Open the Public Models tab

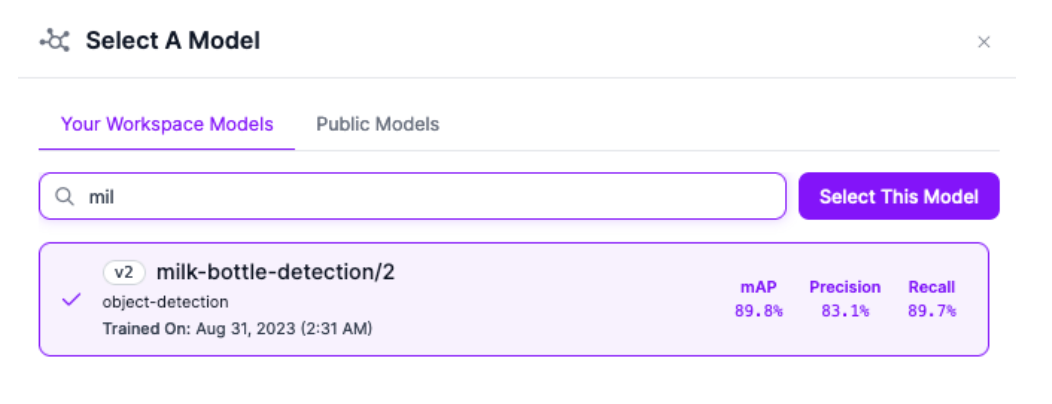click(377, 125)
